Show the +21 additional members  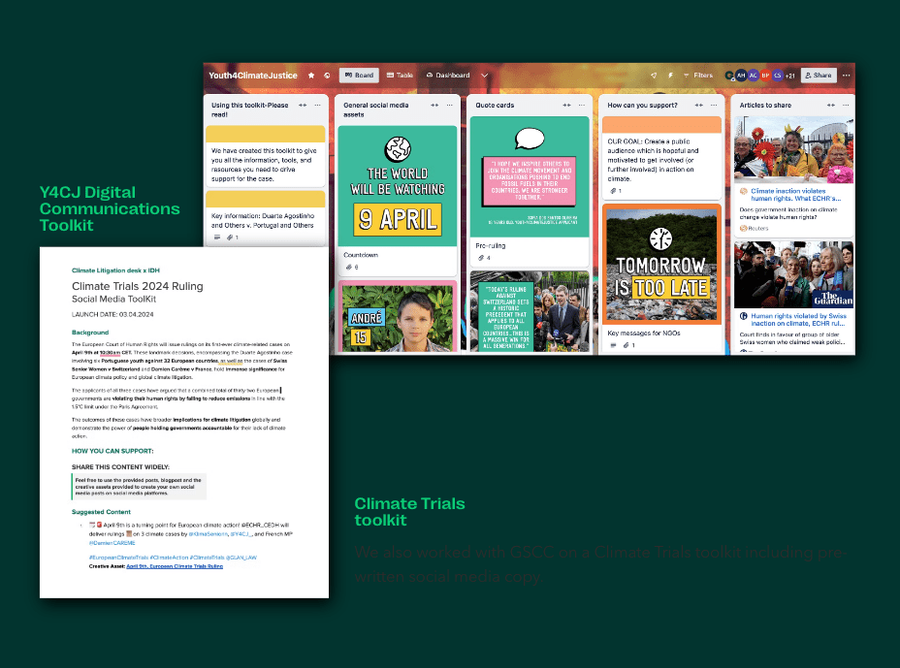pyautogui.click(x=790, y=75)
